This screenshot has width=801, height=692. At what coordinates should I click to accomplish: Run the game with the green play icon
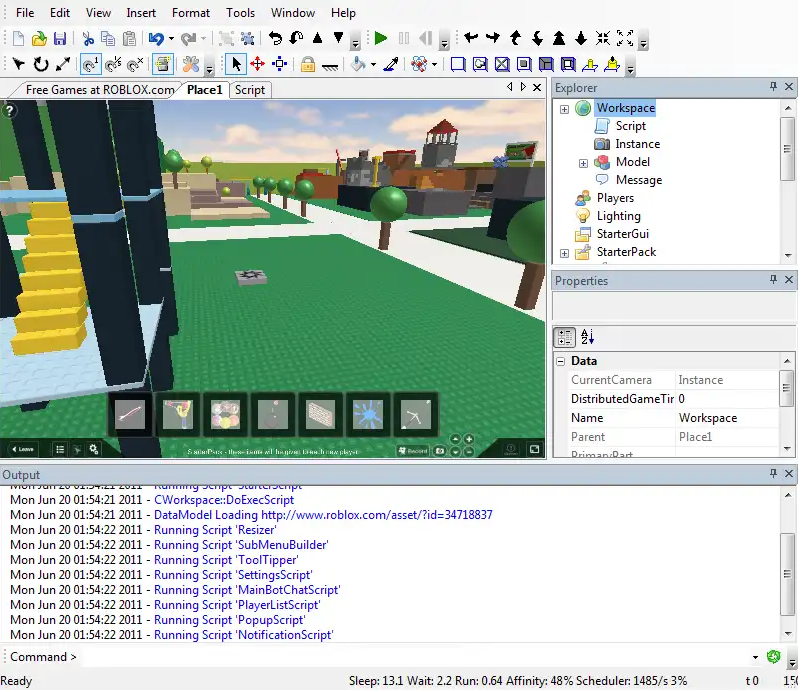point(380,38)
